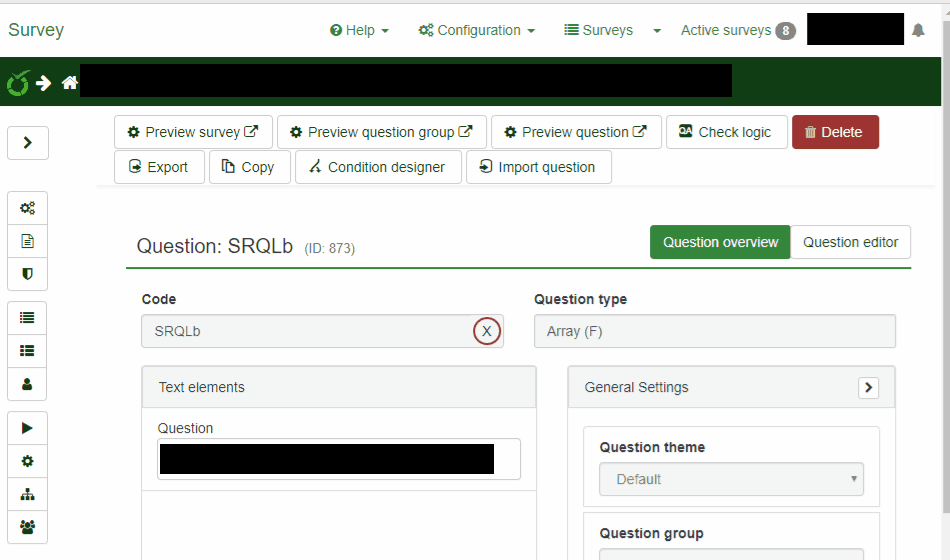Open the Surveys dropdown caret

[657, 31]
